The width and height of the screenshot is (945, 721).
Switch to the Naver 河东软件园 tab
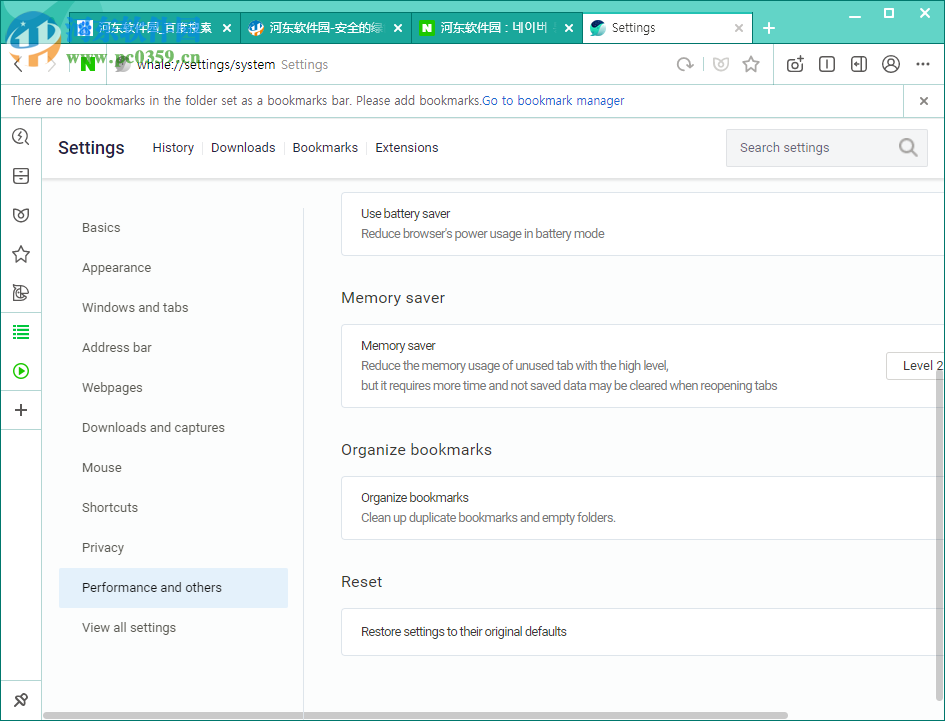pos(497,28)
